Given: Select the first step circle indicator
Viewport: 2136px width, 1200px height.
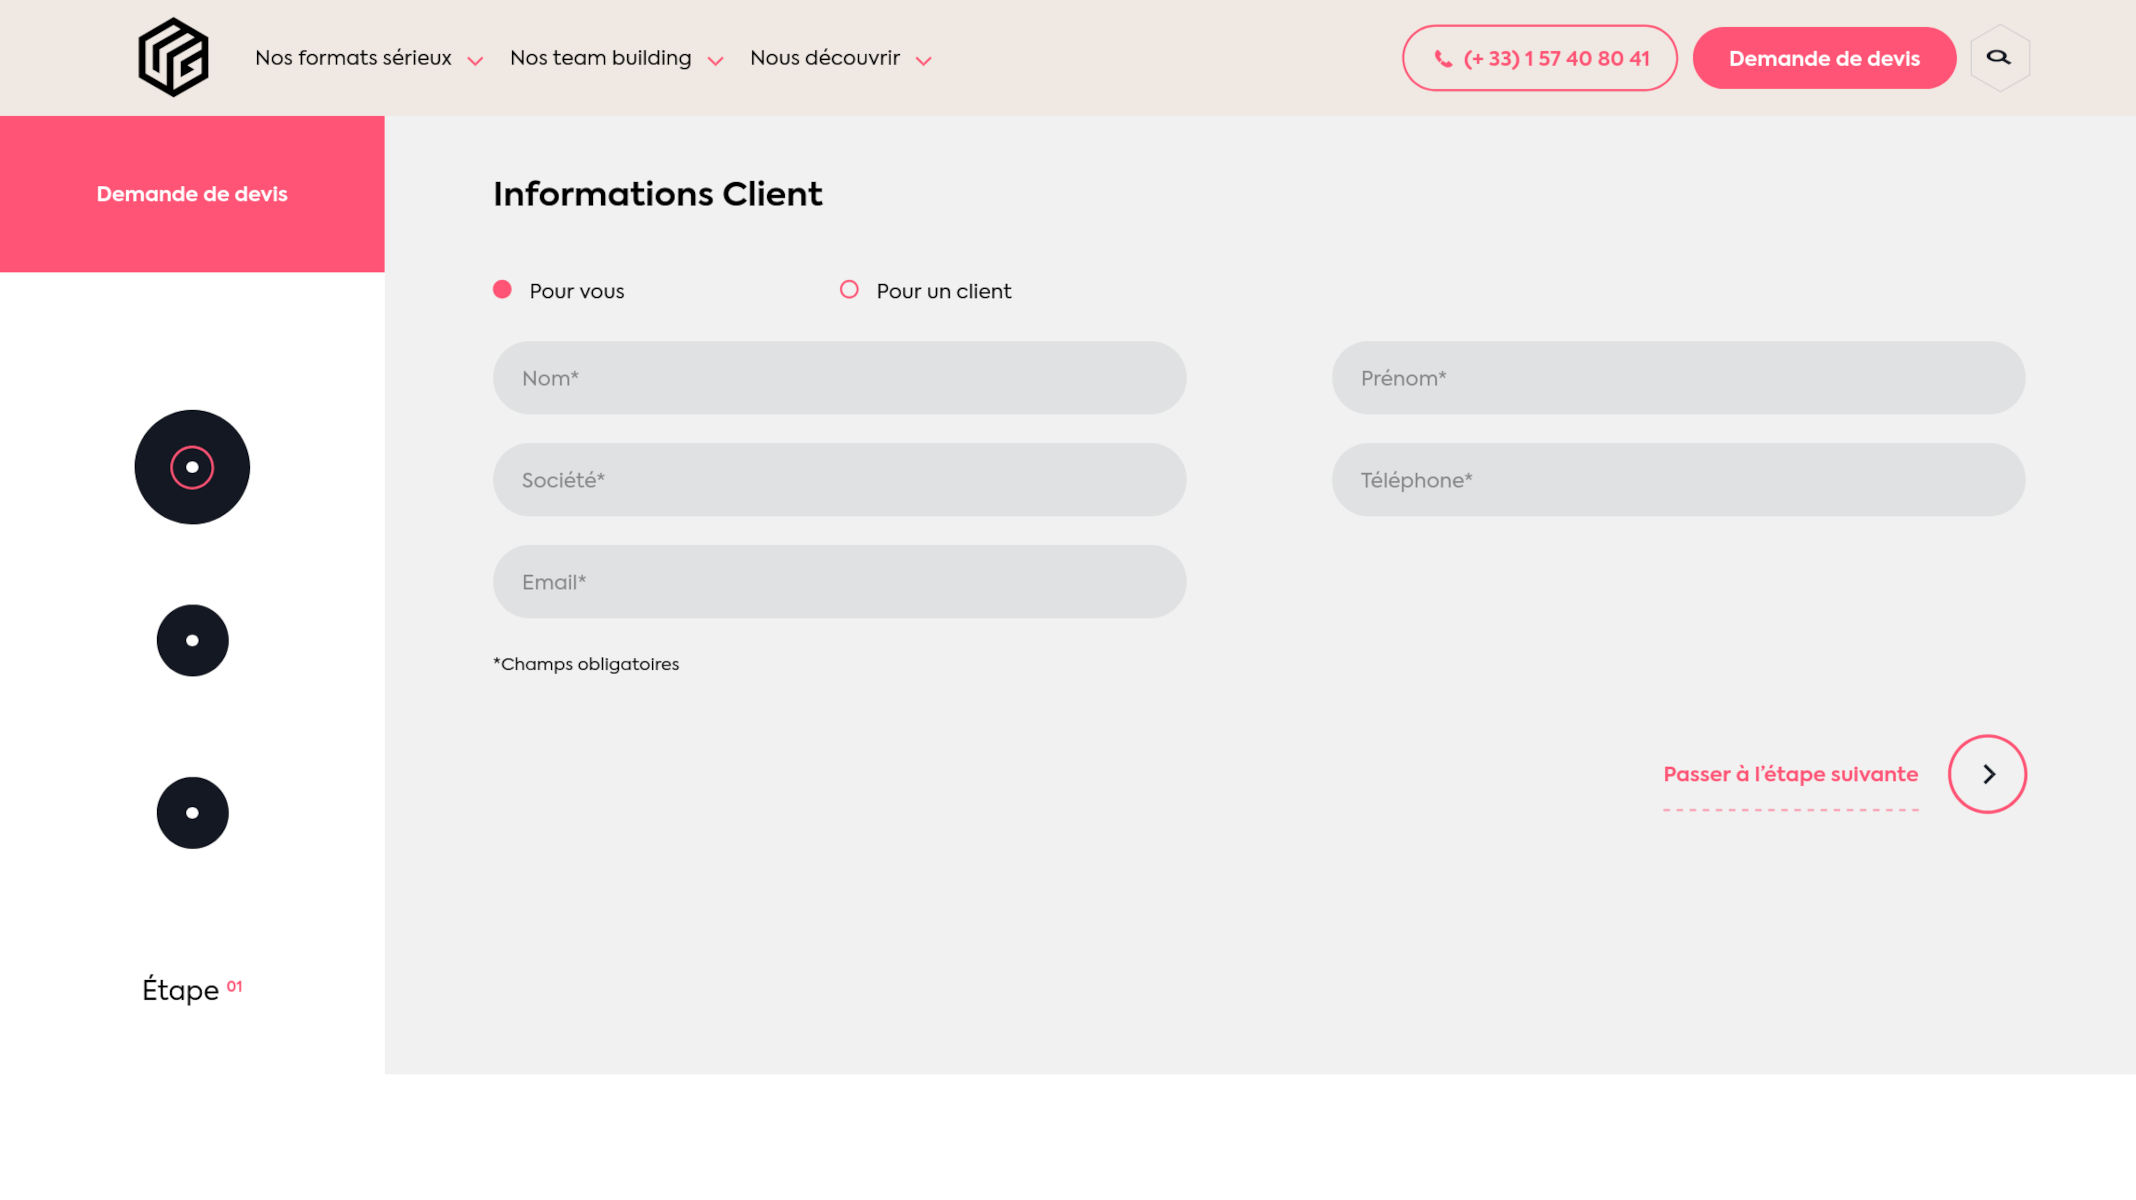Looking at the screenshot, I should point(192,467).
